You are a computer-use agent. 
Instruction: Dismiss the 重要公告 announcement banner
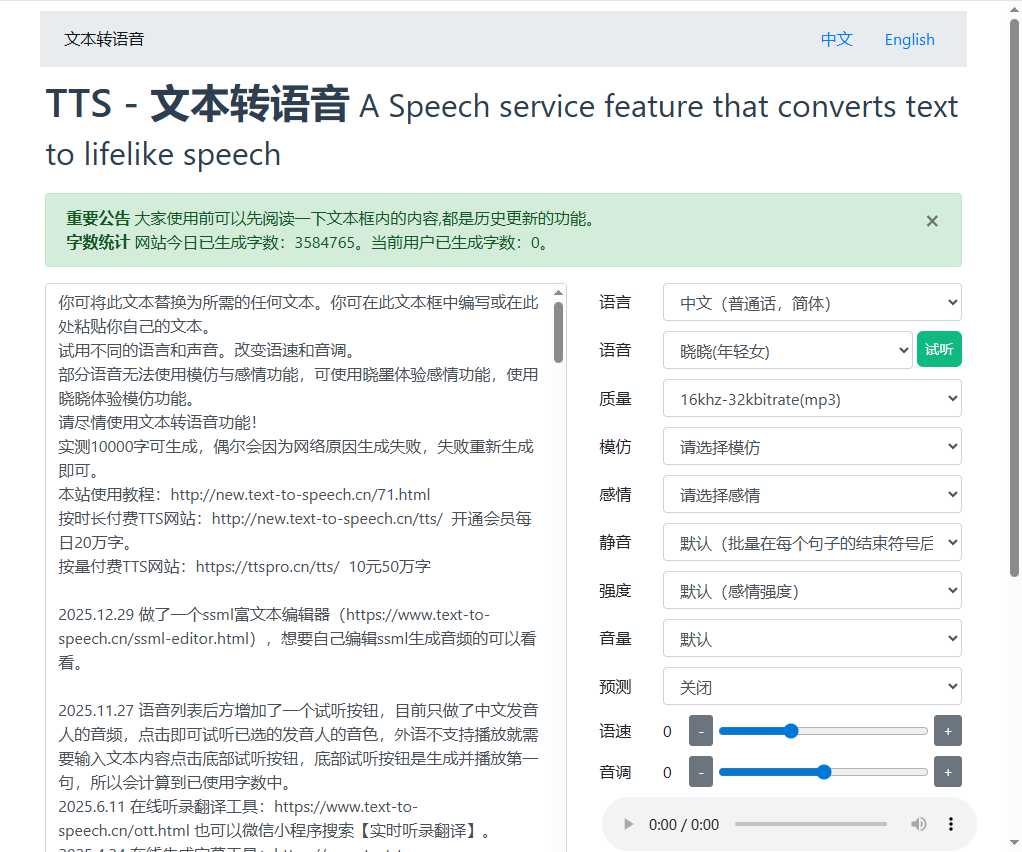point(931,221)
